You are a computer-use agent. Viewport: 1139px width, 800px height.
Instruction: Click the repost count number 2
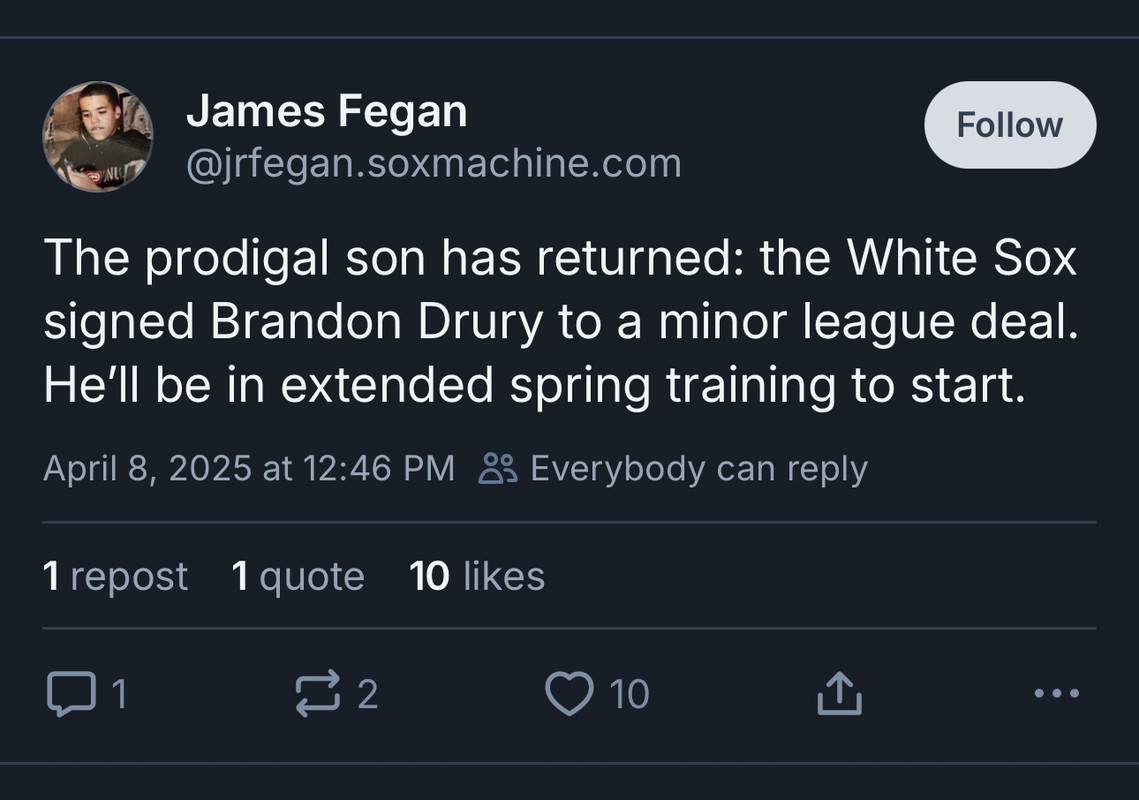point(367,694)
